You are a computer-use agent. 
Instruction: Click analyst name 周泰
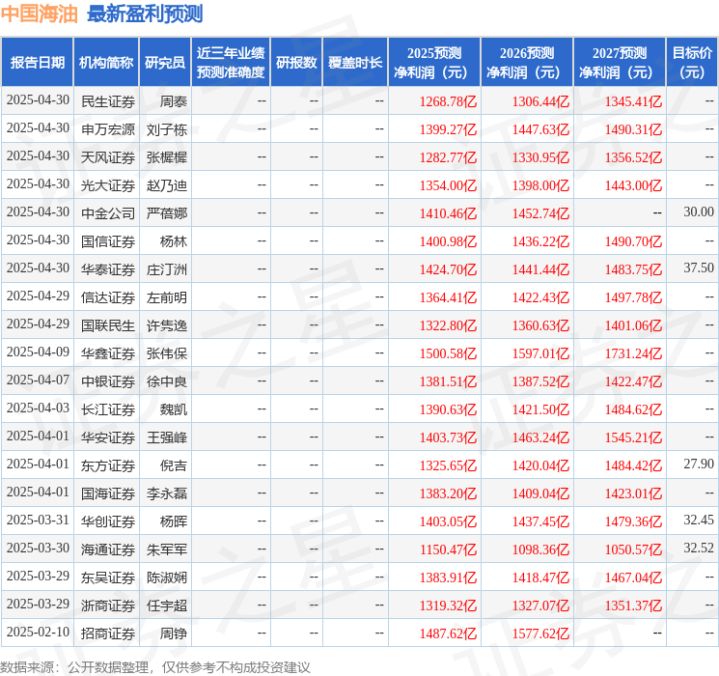pyautogui.click(x=173, y=101)
